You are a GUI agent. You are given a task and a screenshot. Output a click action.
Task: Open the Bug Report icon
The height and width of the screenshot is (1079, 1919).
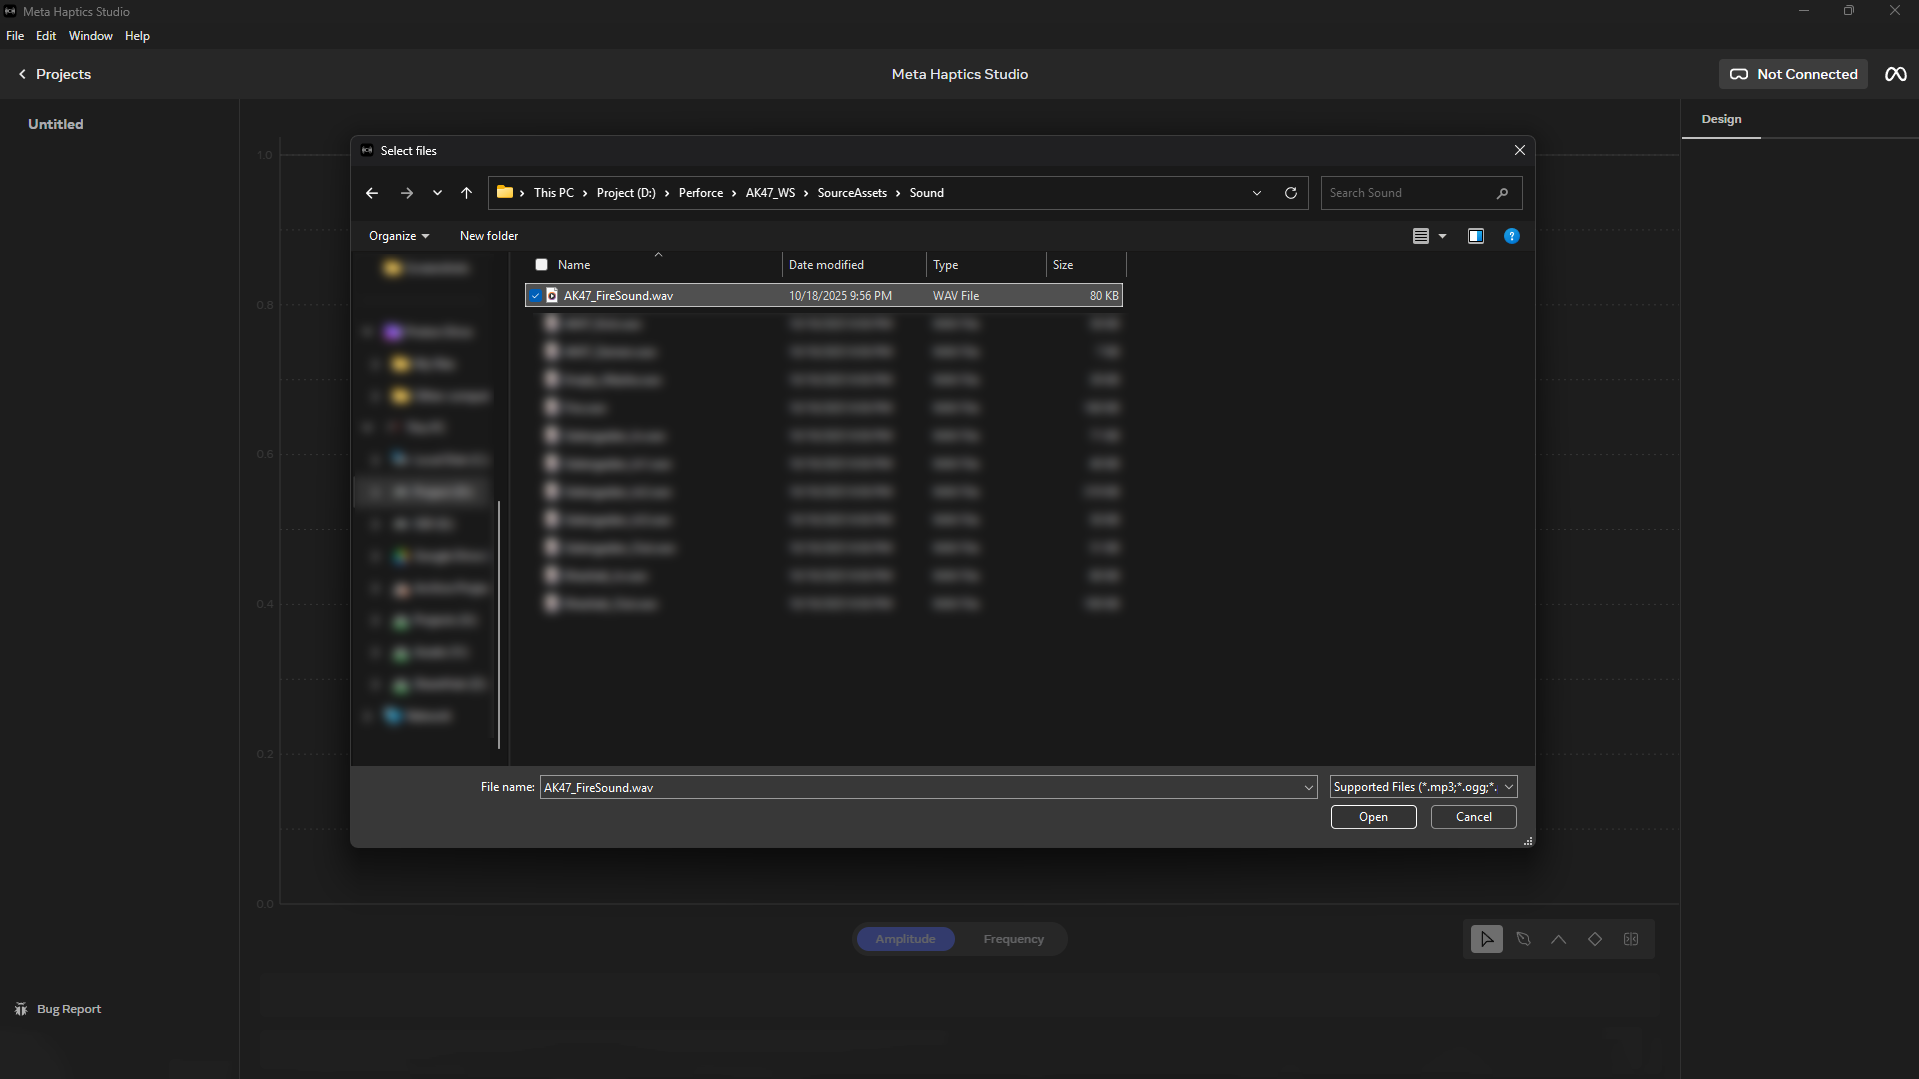(21, 1009)
